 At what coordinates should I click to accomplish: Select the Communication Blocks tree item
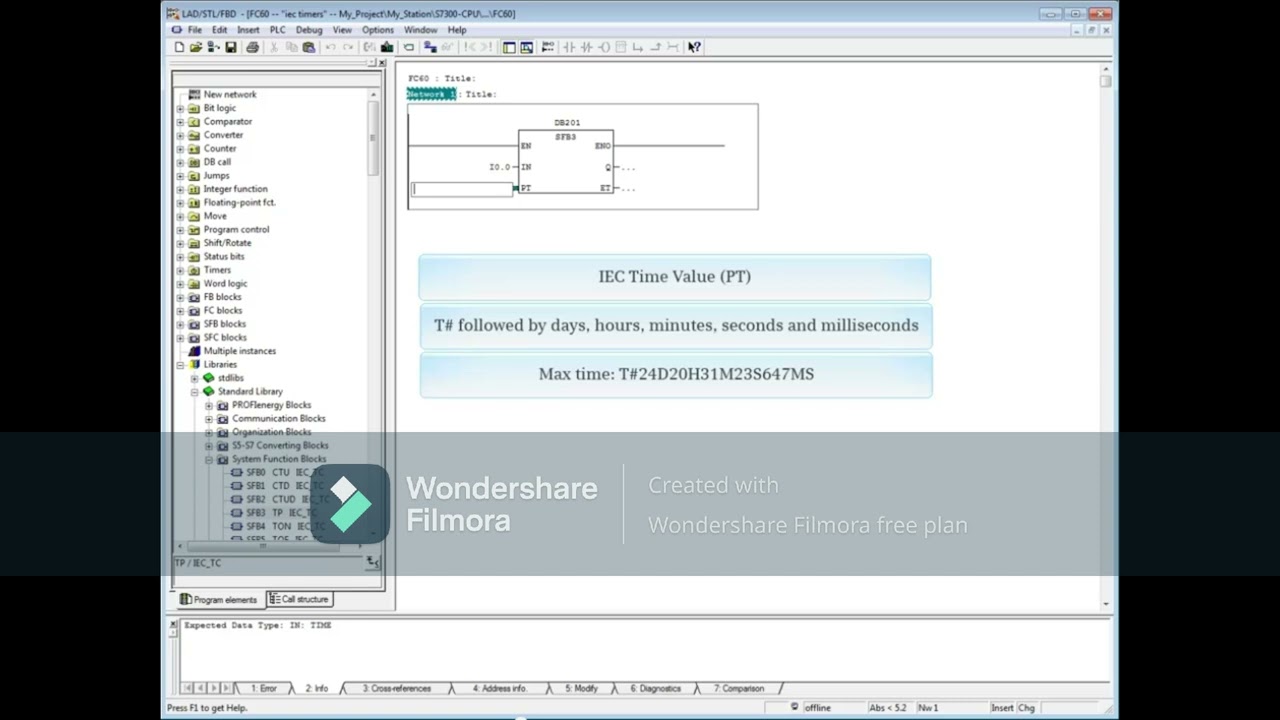click(278, 419)
